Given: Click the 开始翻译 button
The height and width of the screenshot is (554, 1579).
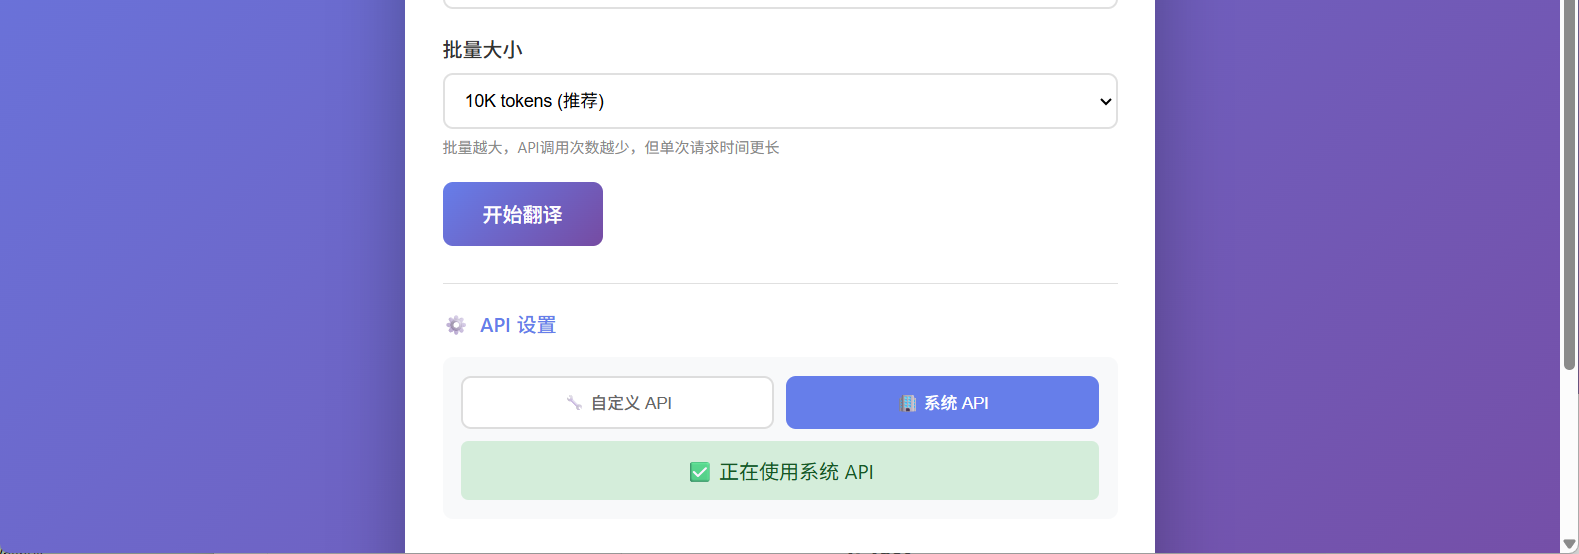Looking at the screenshot, I should (523, 214).
